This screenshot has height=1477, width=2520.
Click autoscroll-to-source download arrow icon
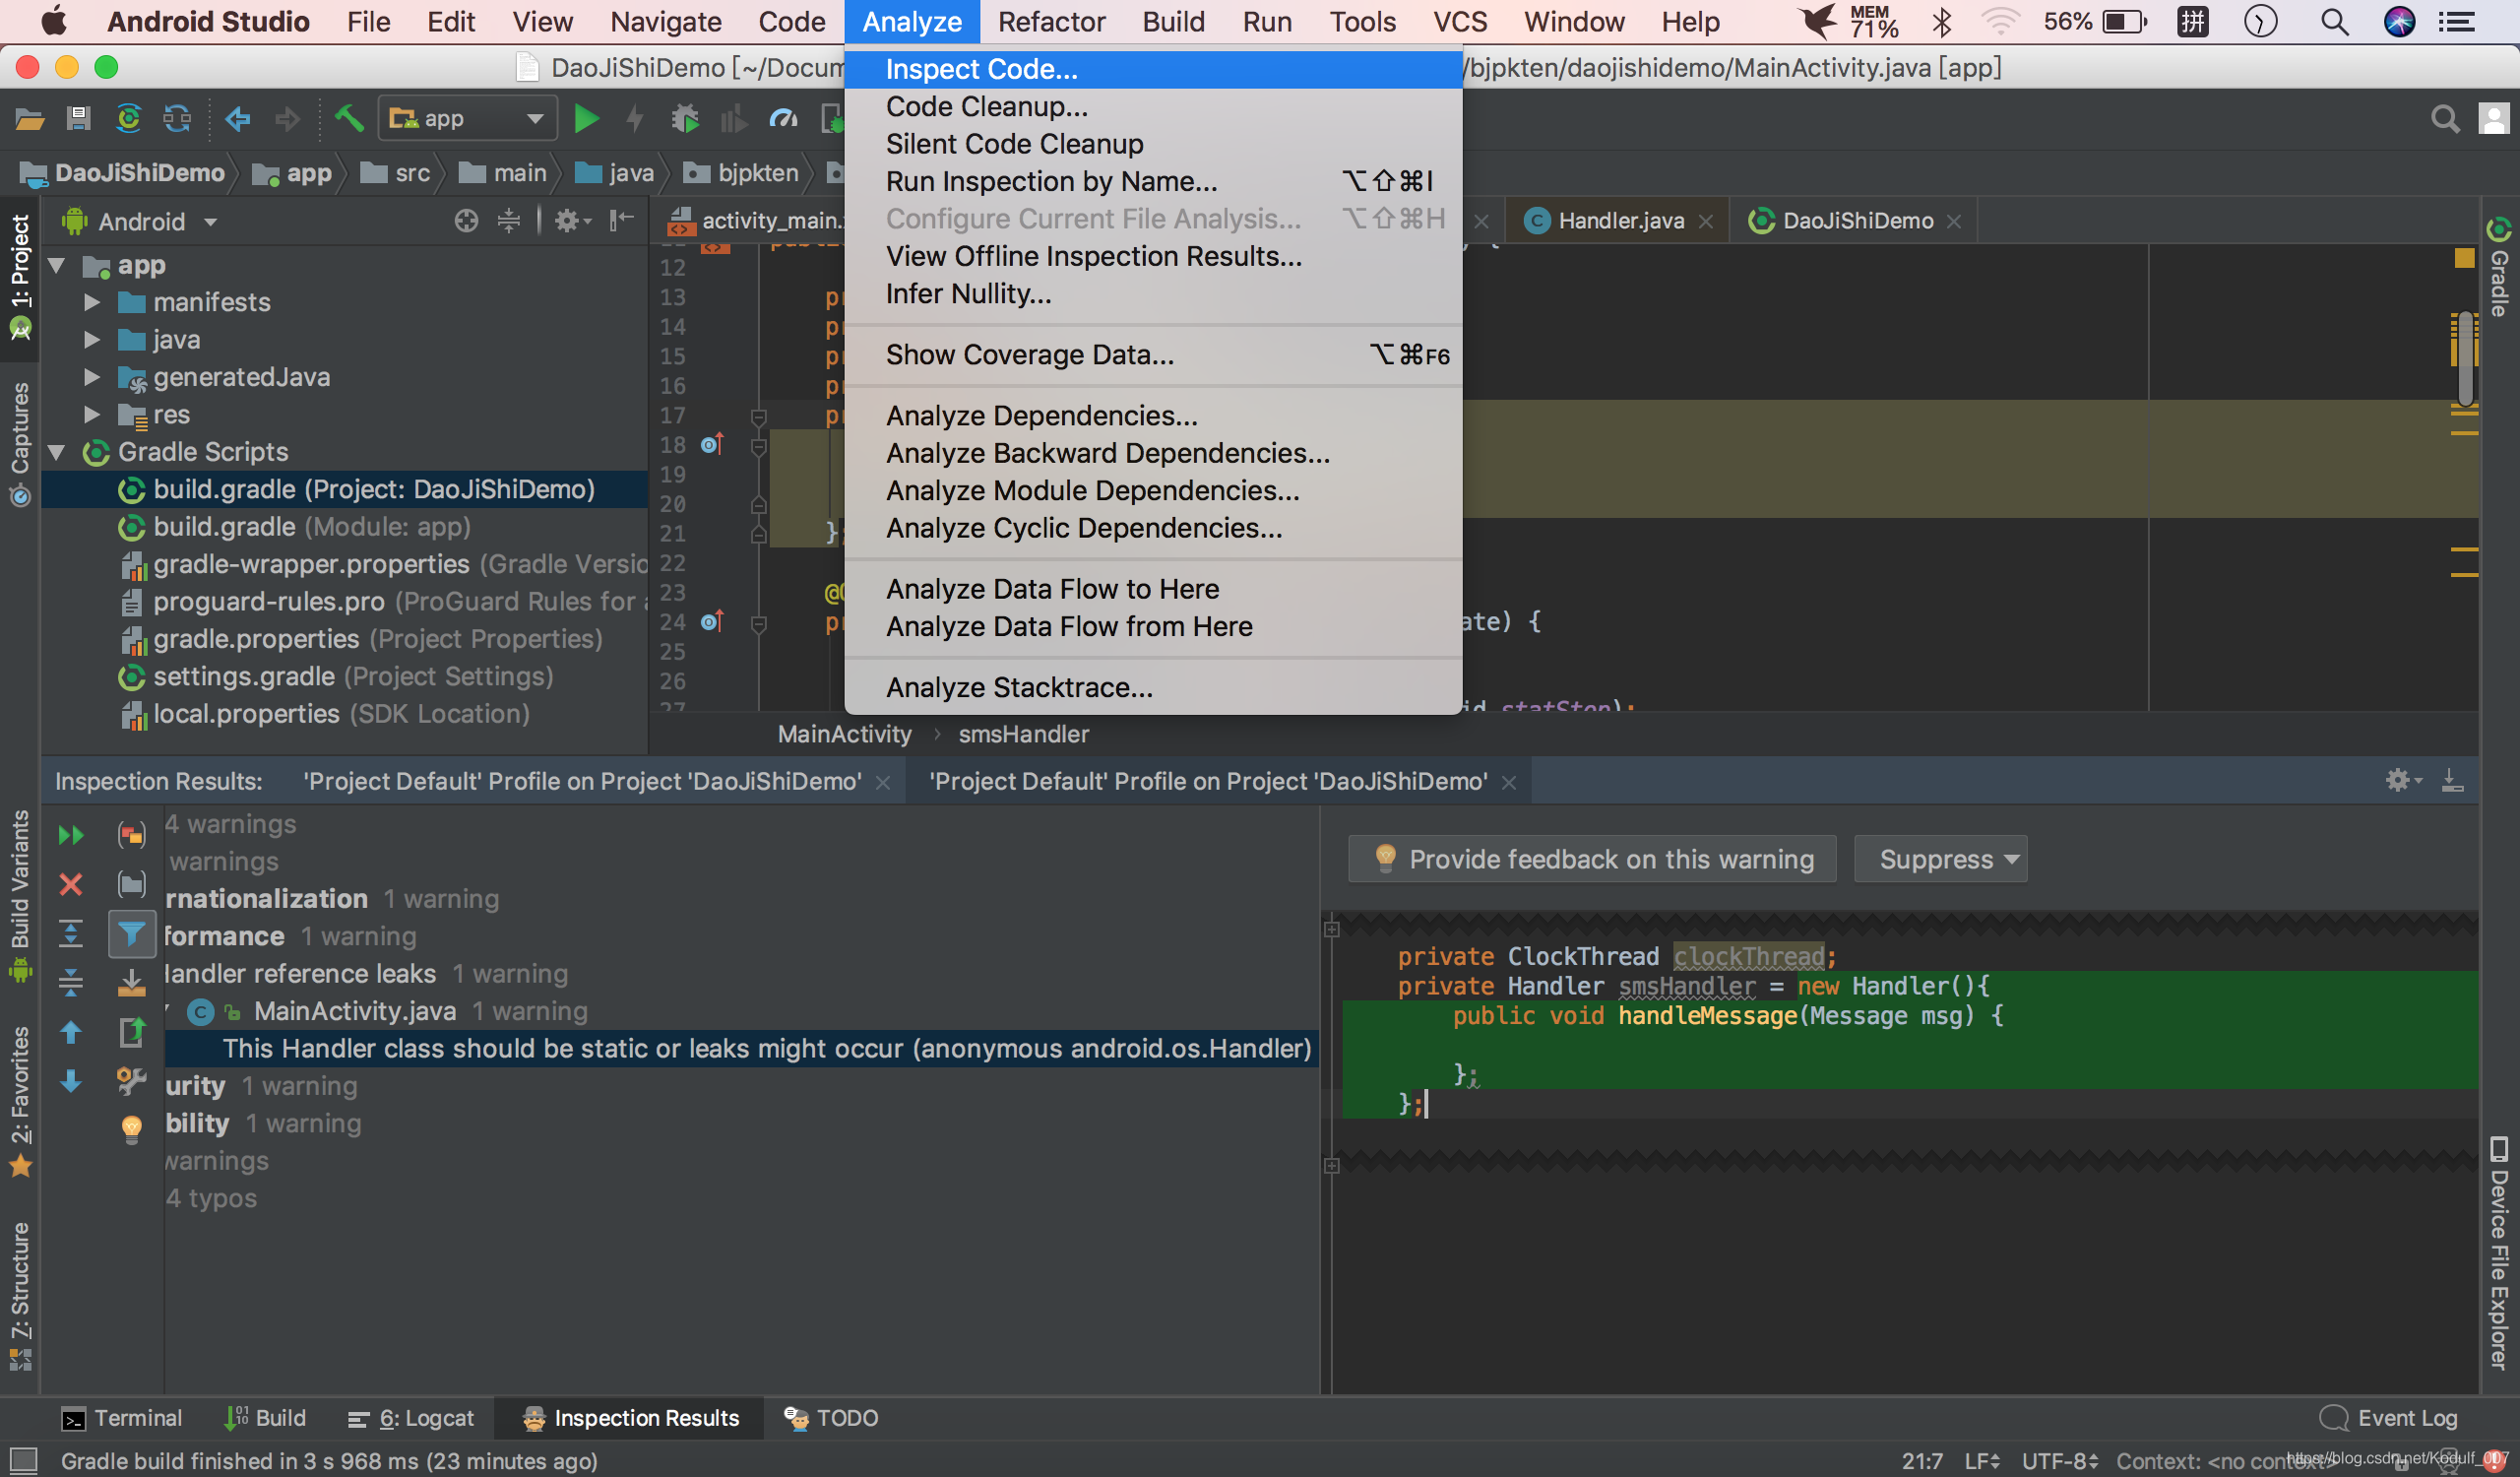pyautogui.click(x=132, y=982)
